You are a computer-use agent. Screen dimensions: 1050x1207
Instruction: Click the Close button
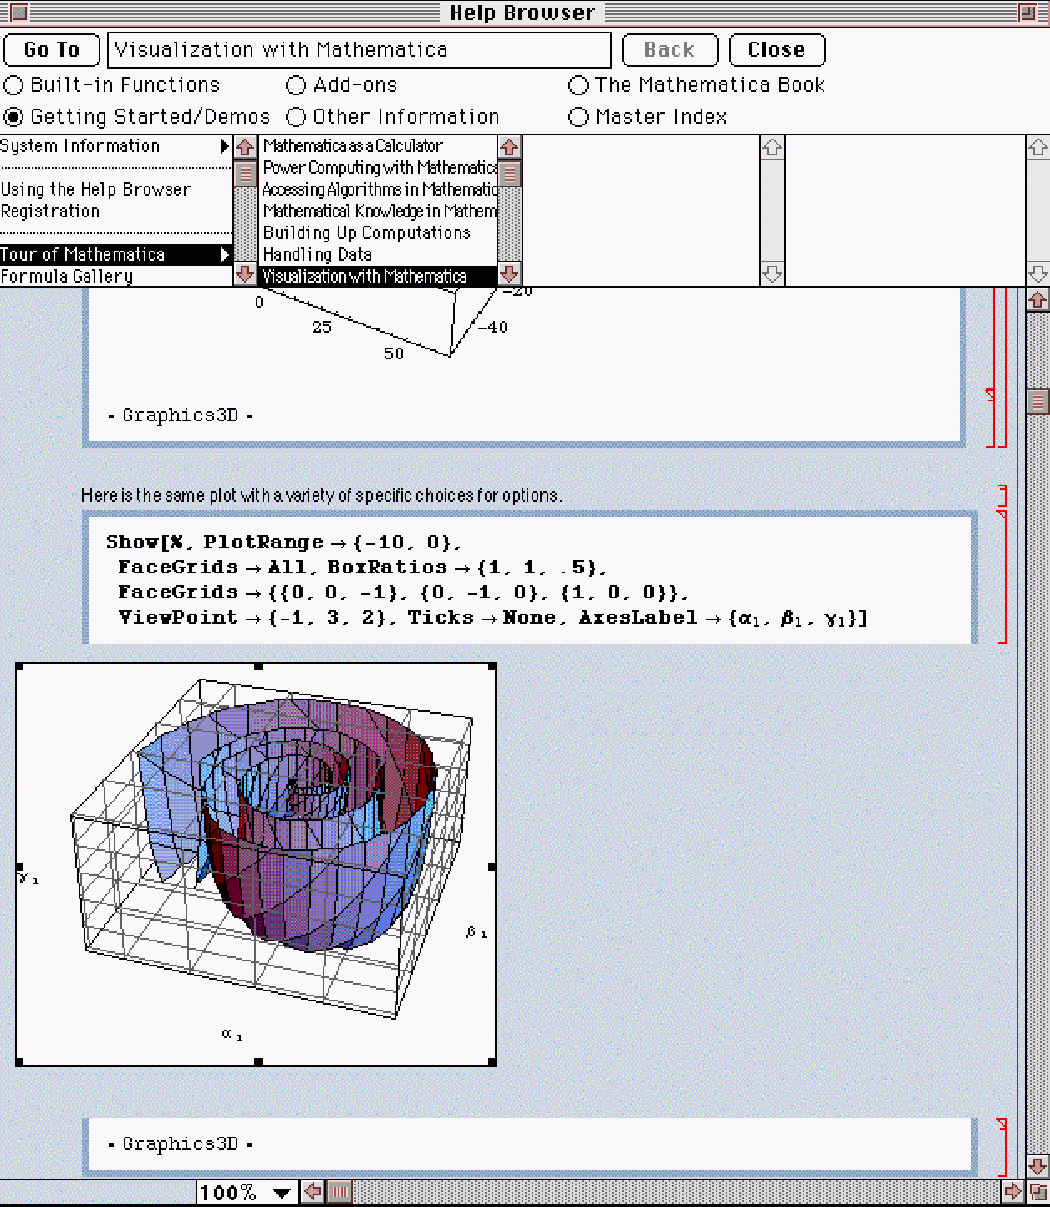(776, 50)
